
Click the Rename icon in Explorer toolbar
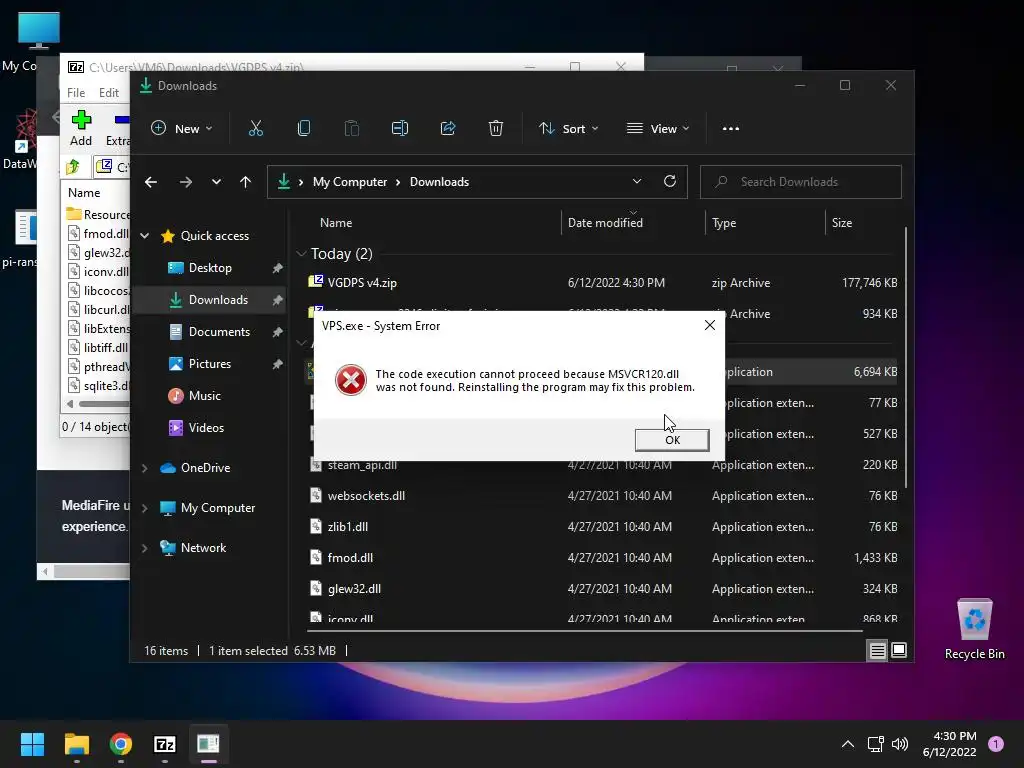(400, 129)
